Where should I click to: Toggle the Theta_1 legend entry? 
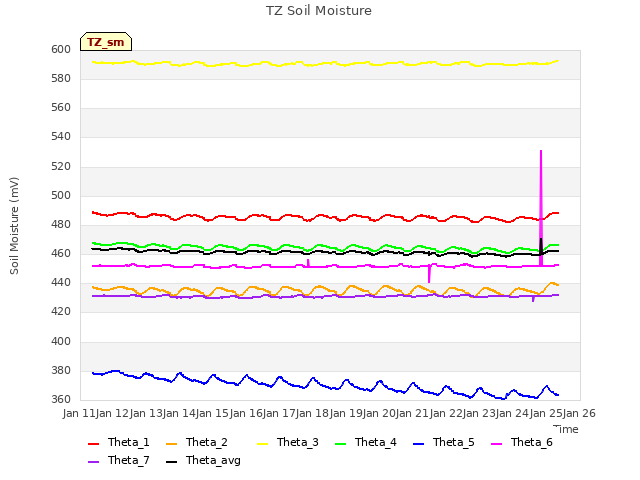coord(119,442)
